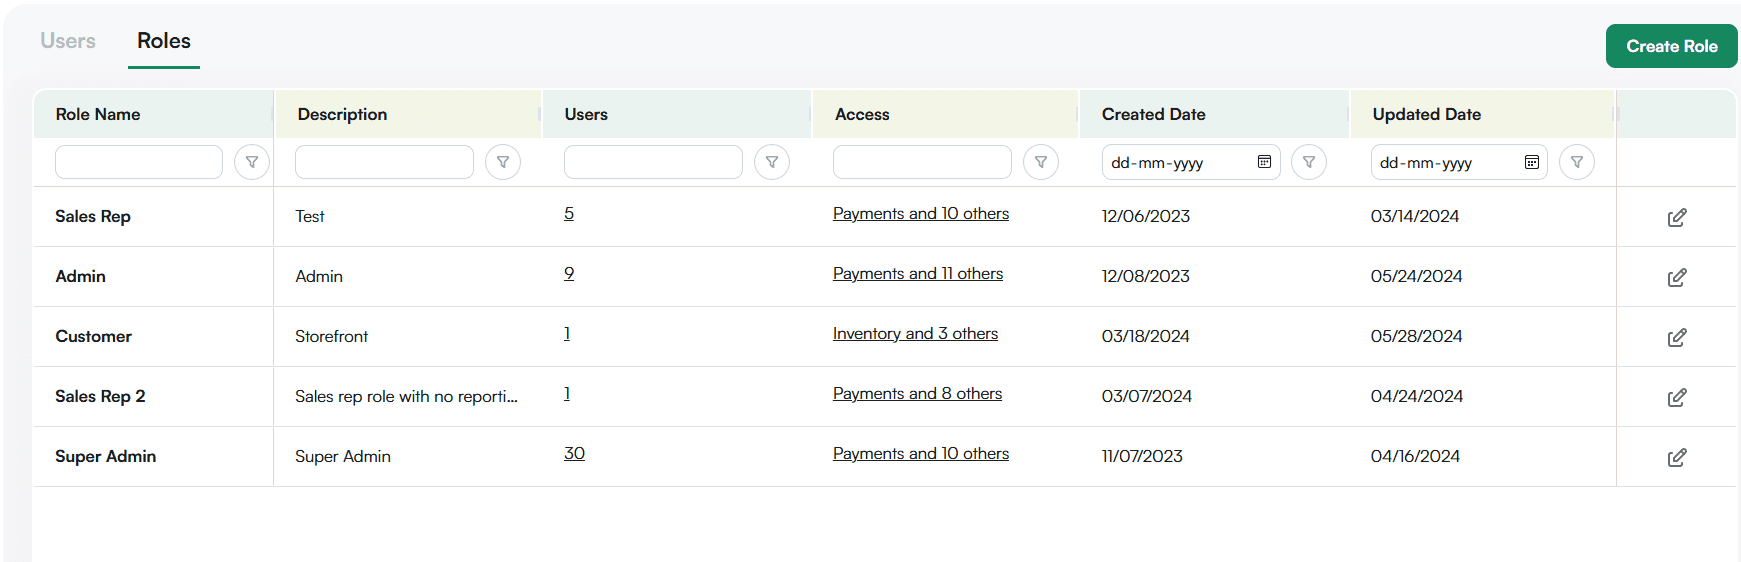Switch to the Users tab
The width and height of the screenshot is (1741, 562).
tap(68, 41)
